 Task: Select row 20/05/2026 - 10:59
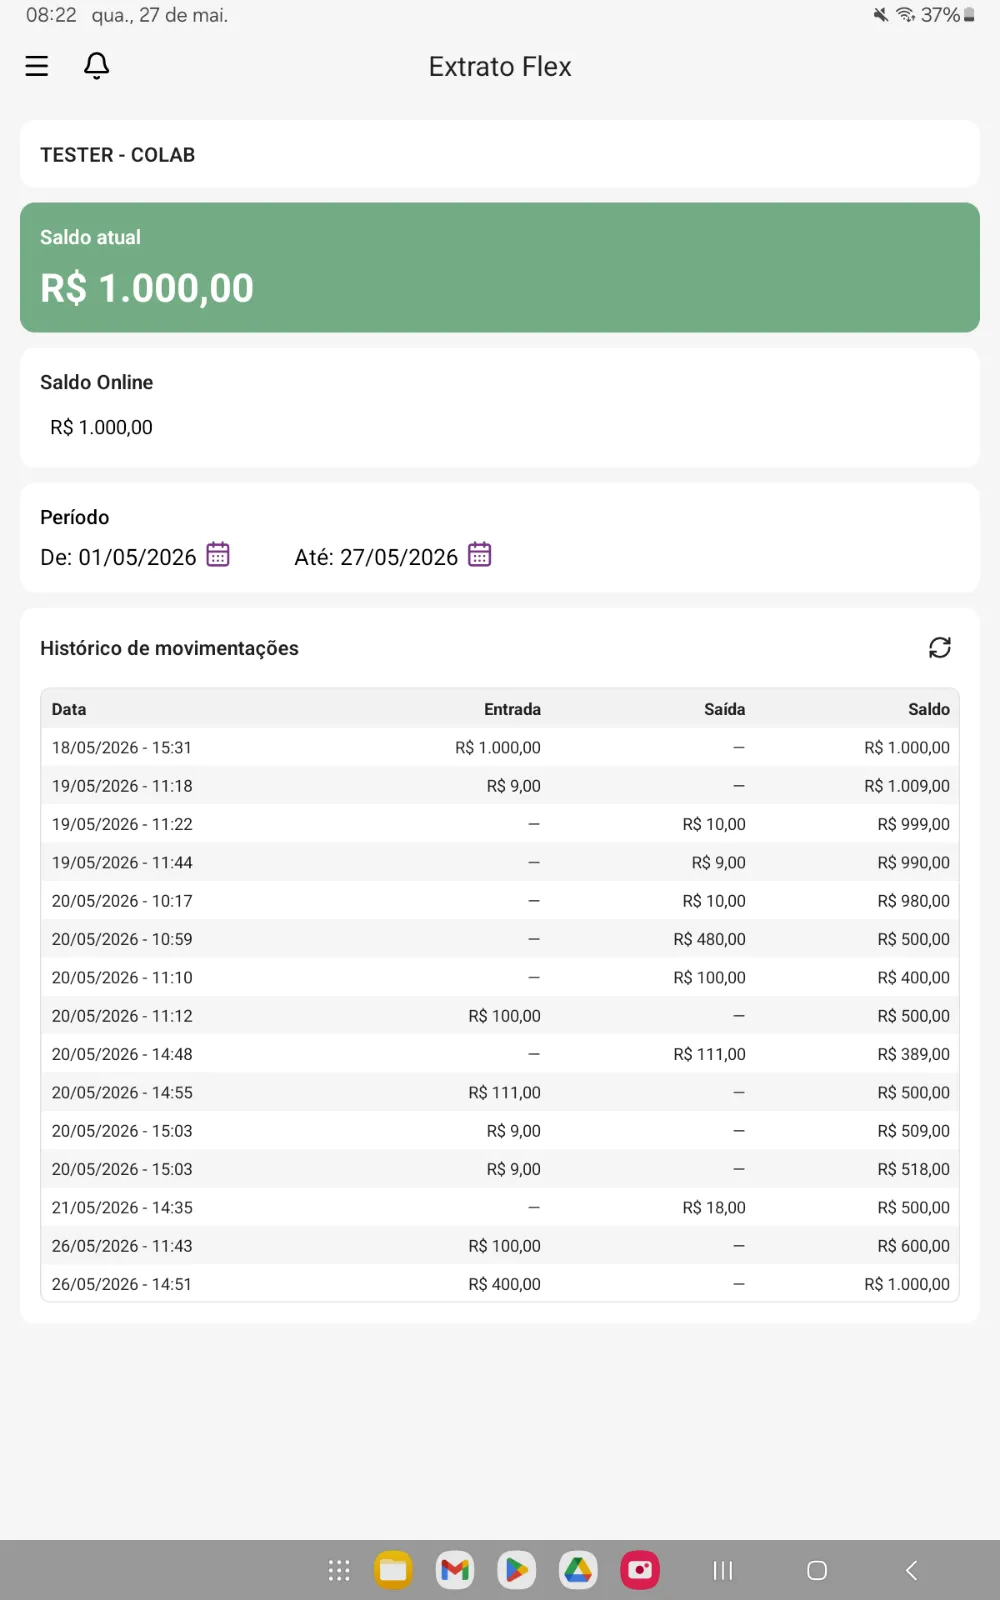coord(500,939)
